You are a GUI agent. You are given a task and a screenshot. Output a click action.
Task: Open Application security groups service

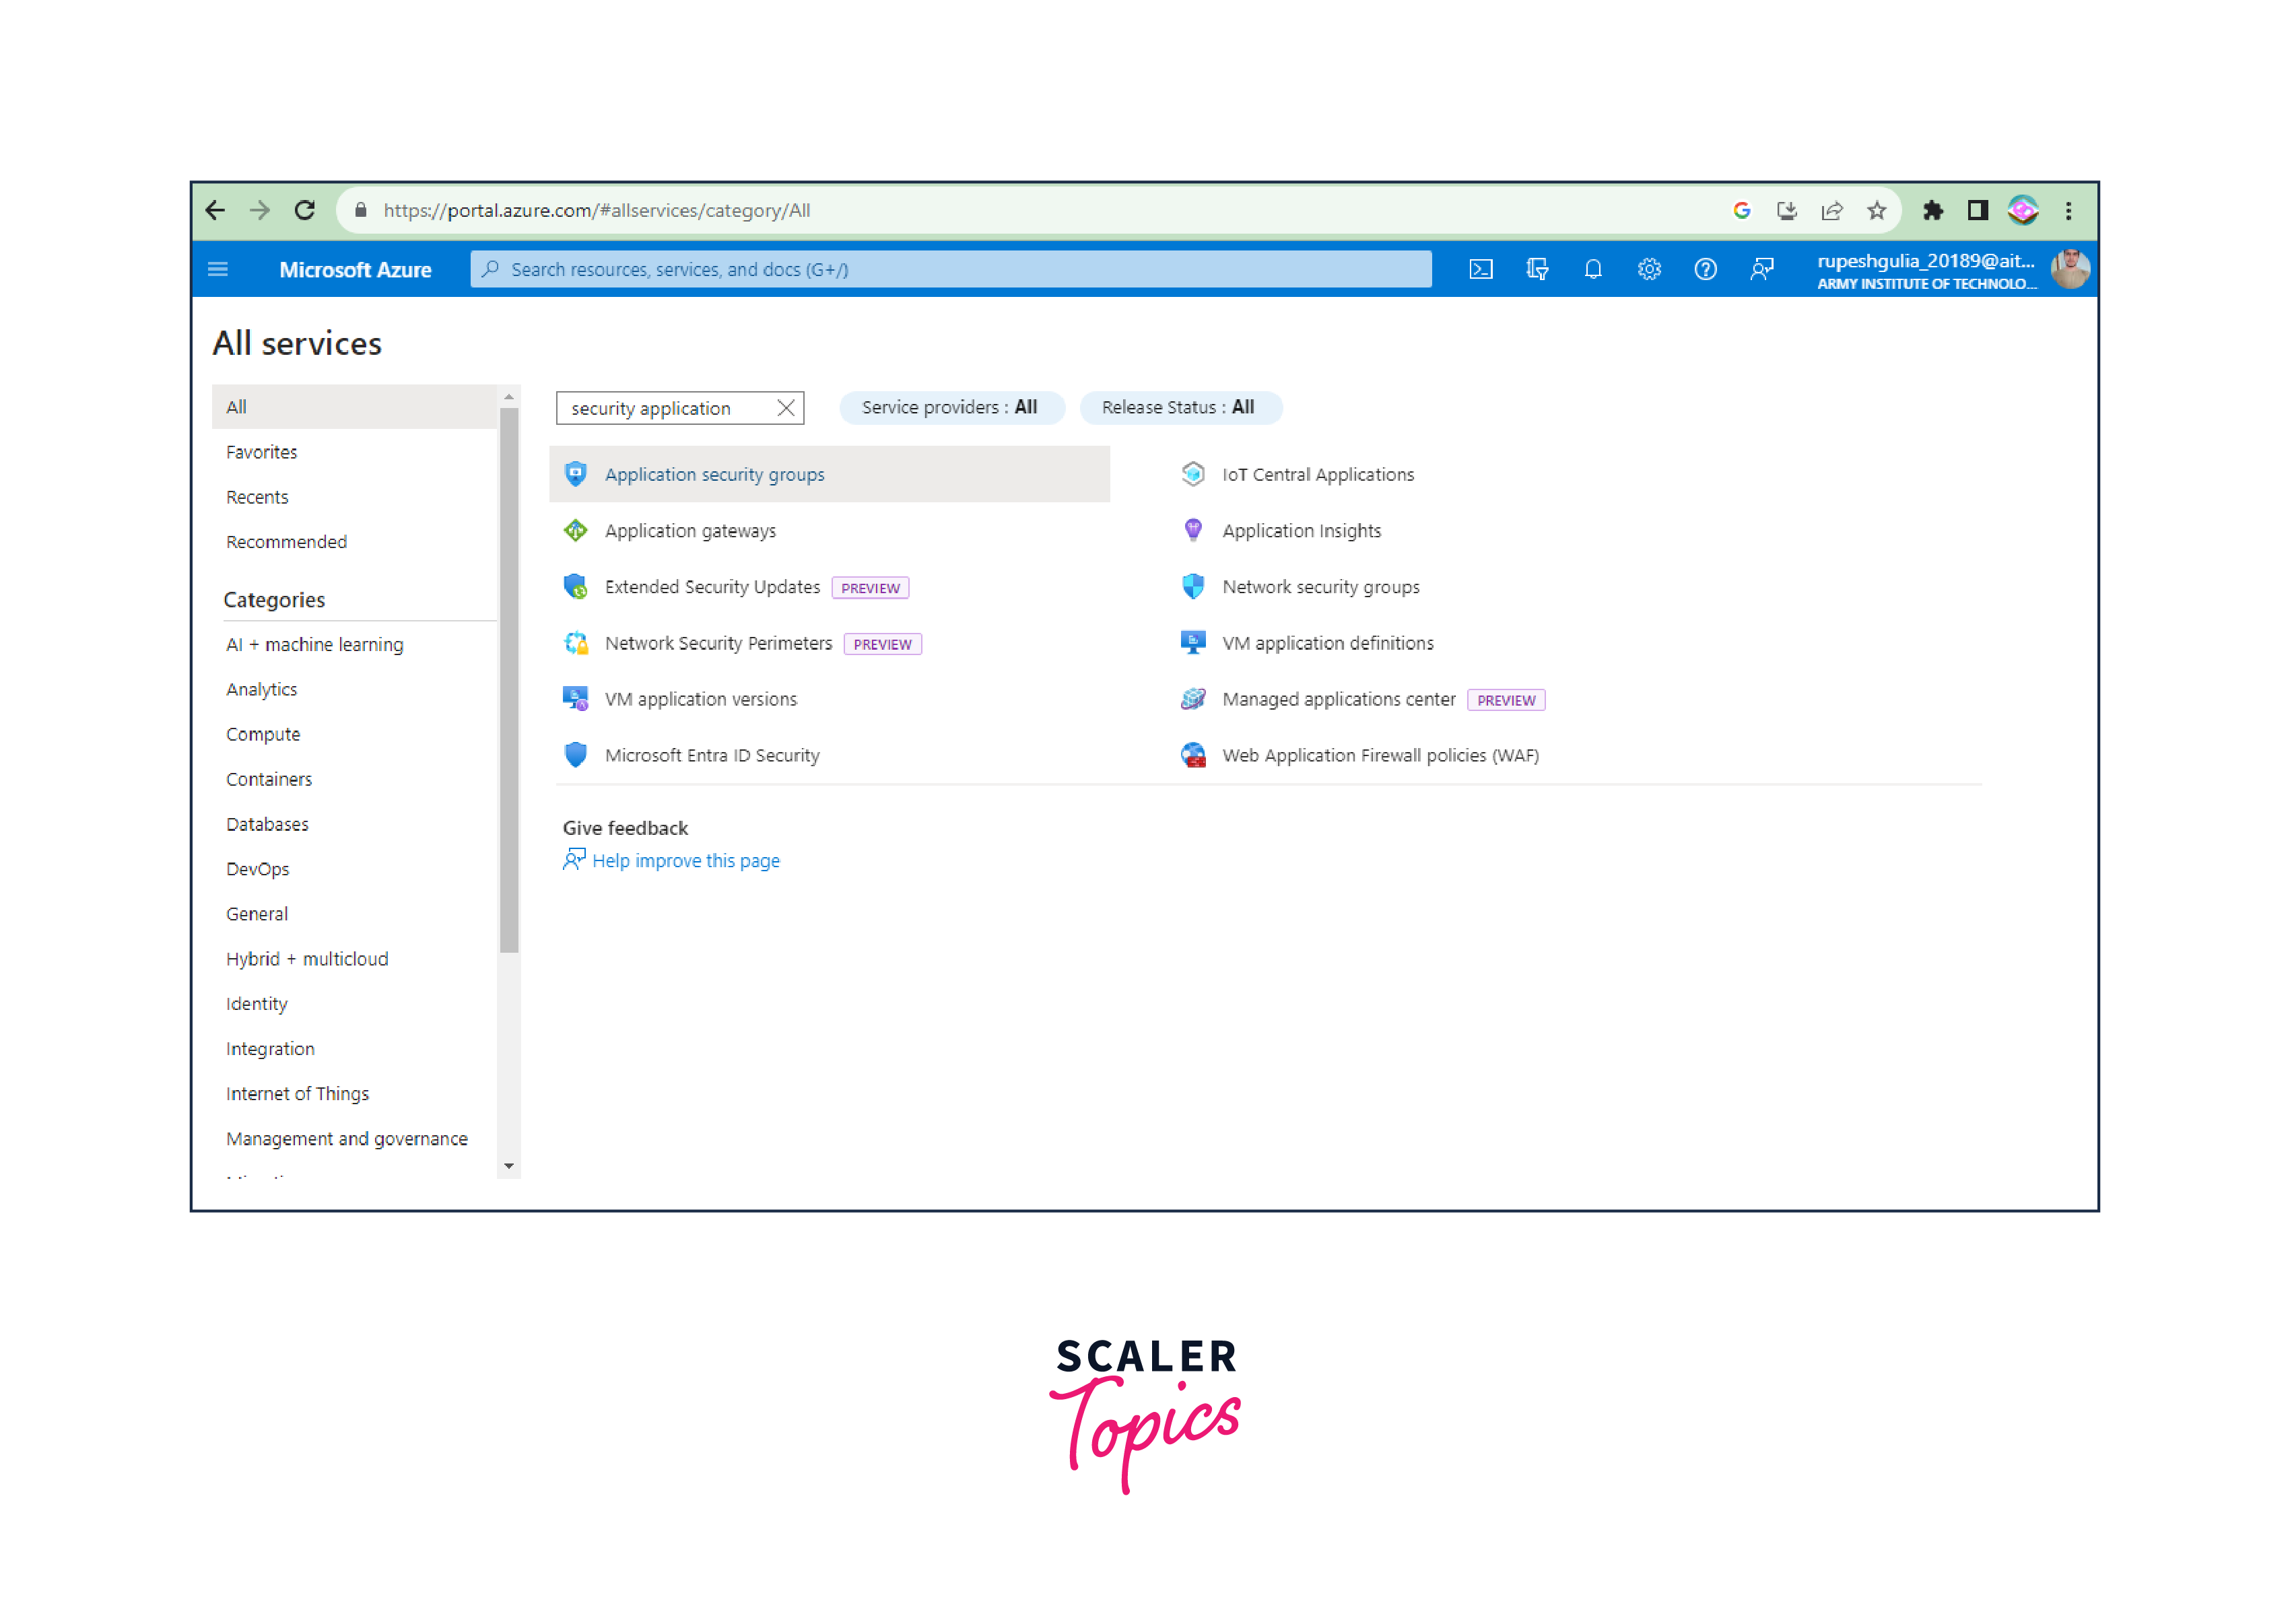pos(714,474)
